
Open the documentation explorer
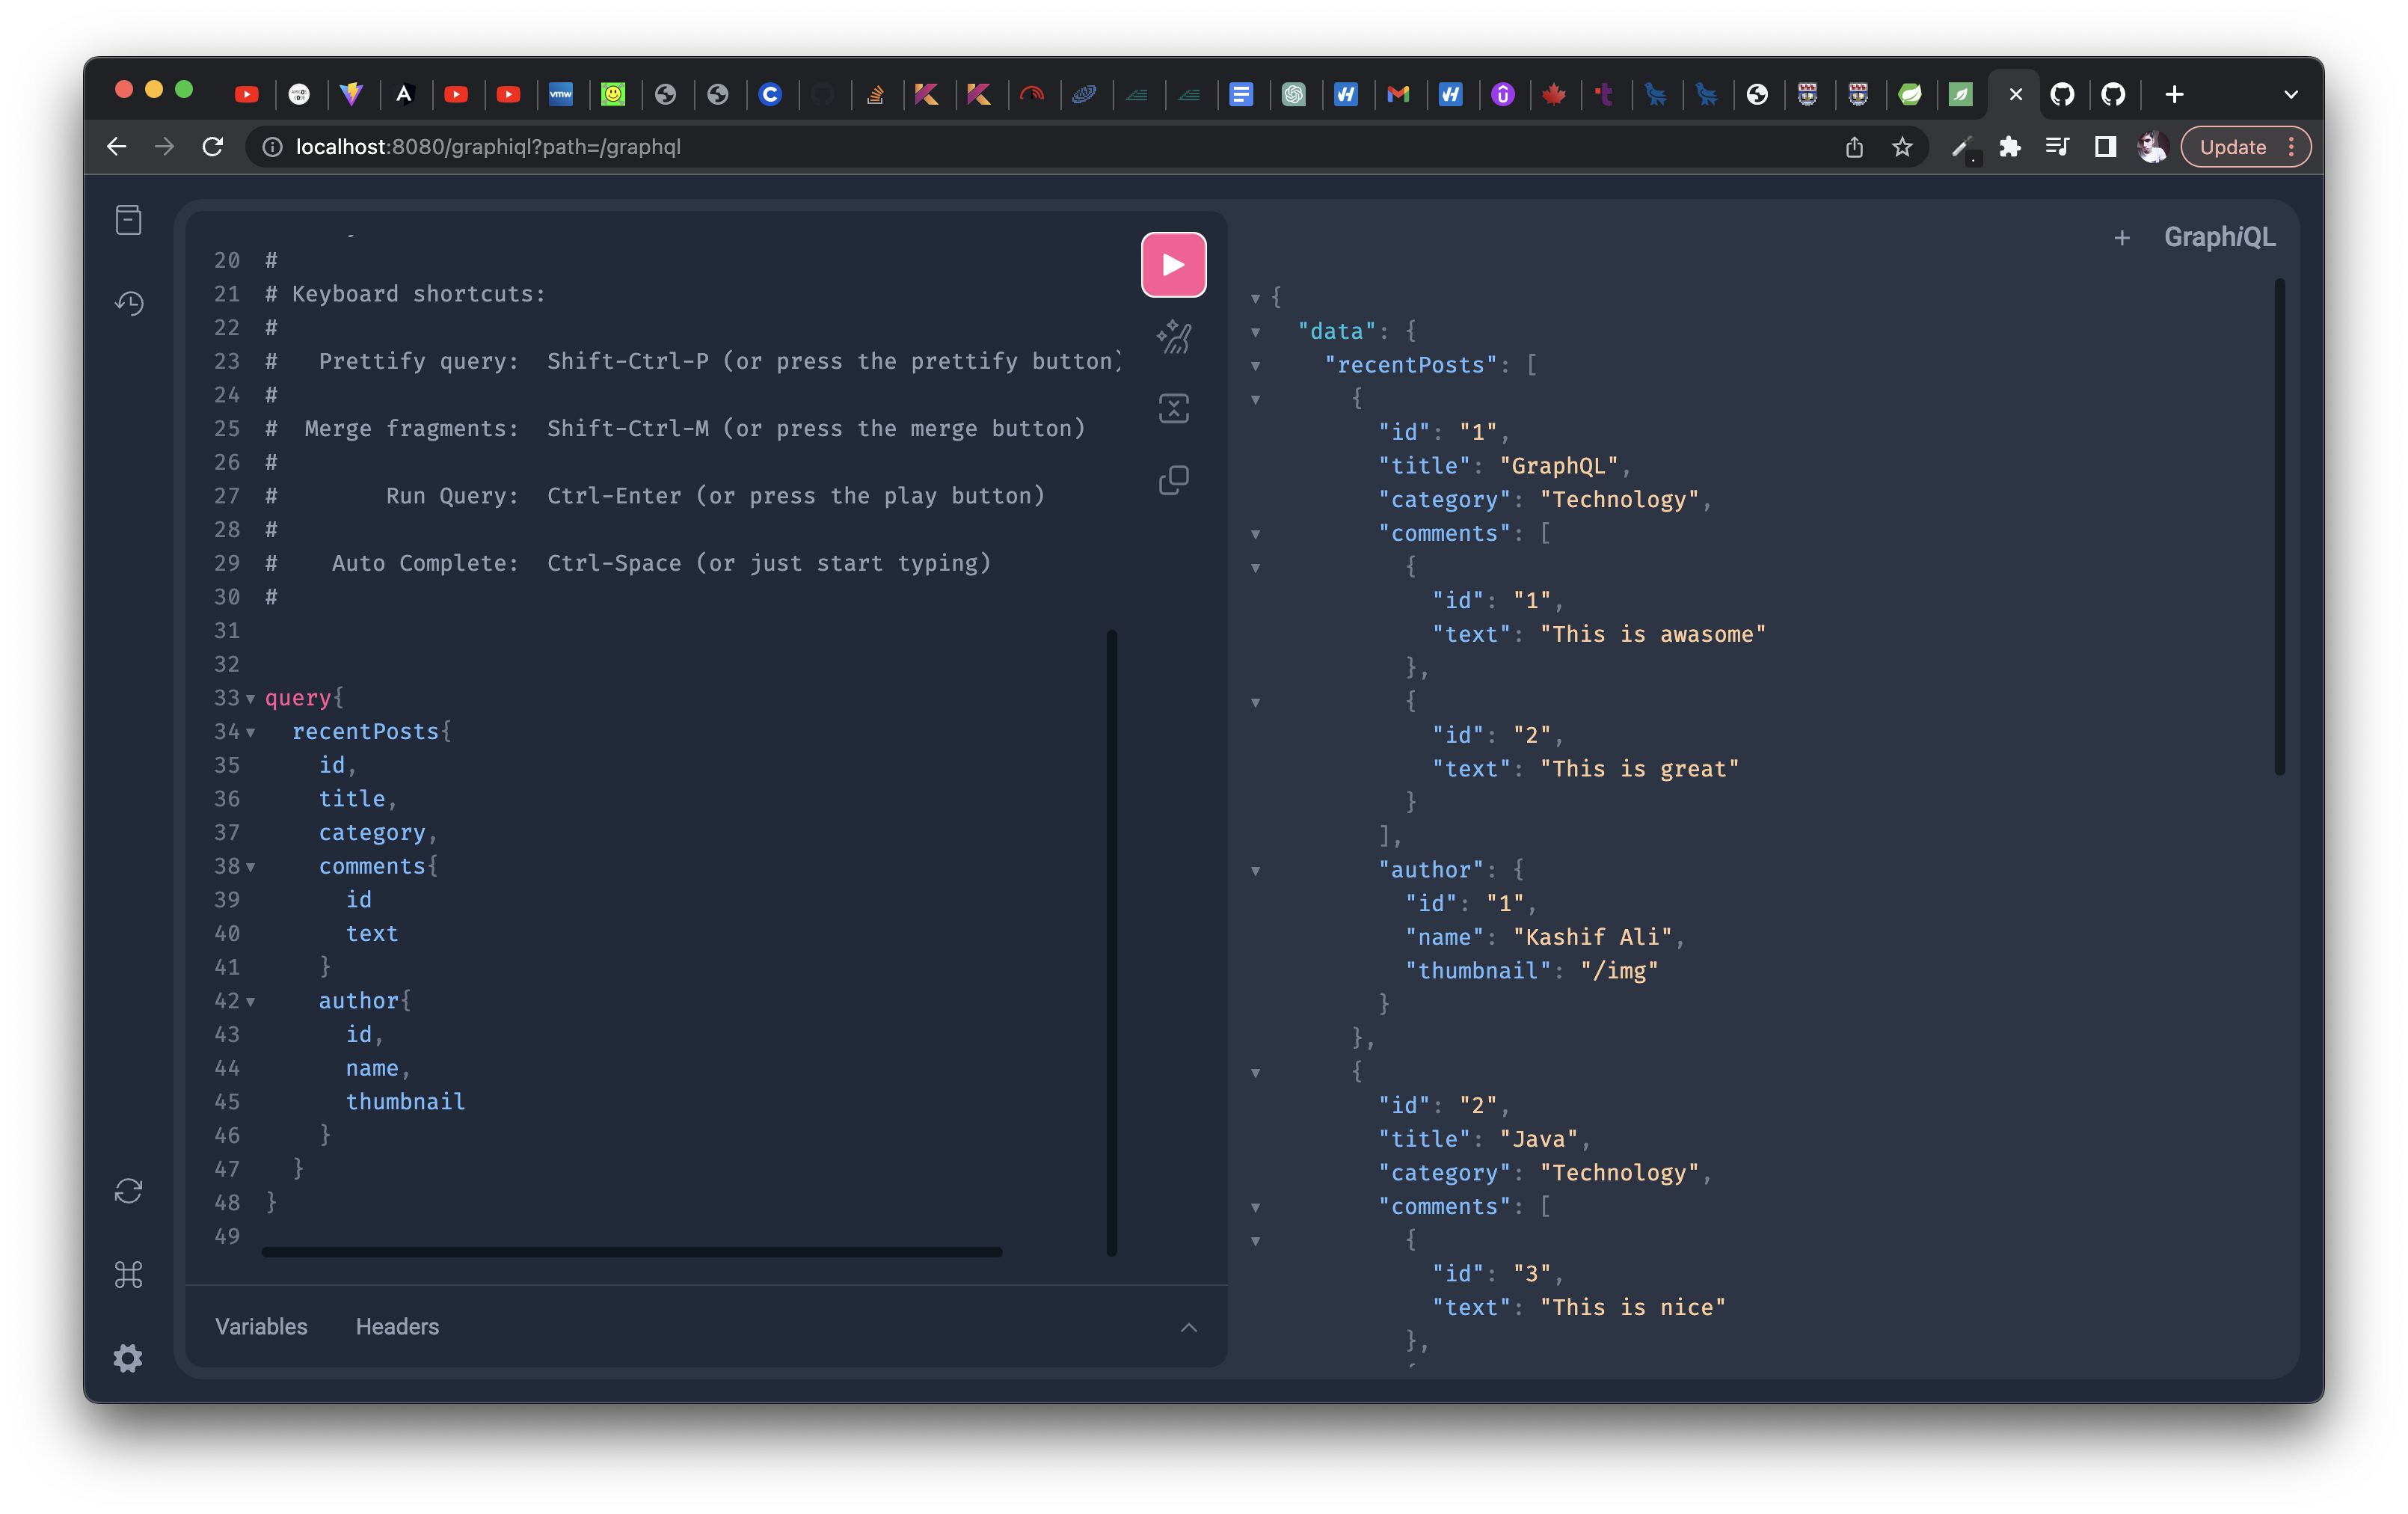point(128,219)
